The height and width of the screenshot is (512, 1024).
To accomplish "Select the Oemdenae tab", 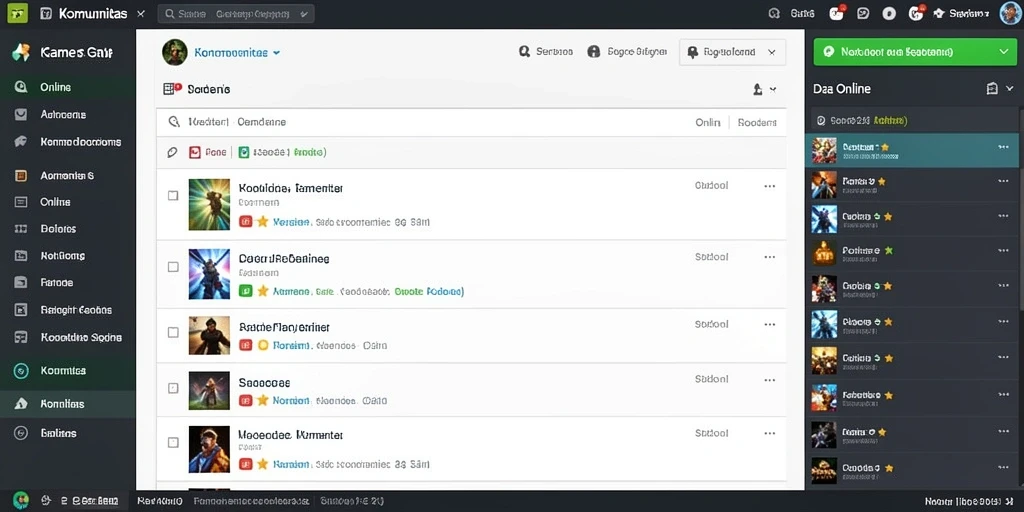I will 261,121.
